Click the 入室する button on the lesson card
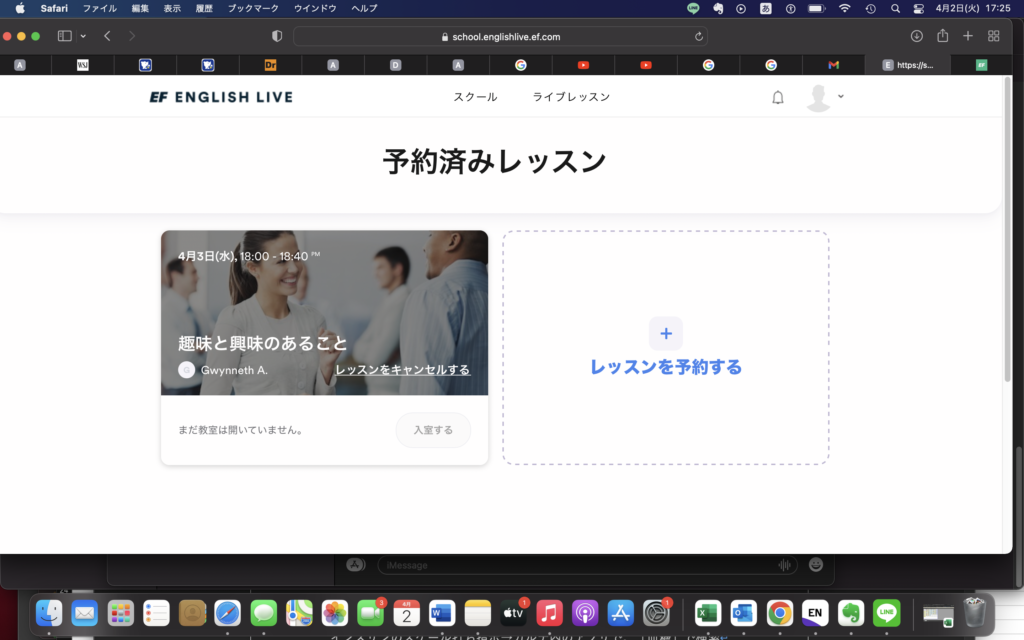The height and width of the screenshot is (640, 1024). point(433,430)
